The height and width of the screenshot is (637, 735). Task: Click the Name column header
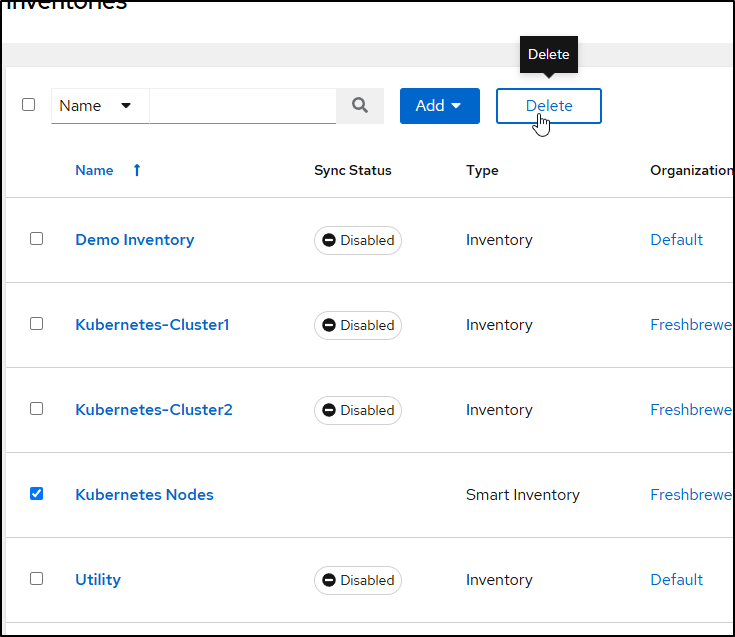pos(94,170)
